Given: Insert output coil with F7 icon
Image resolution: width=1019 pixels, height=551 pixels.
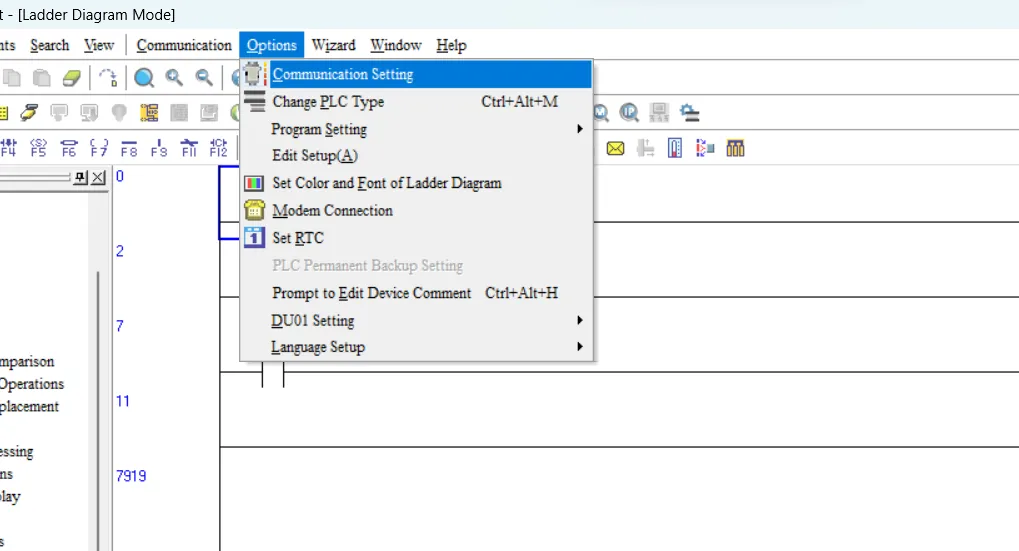Looking at the screenshot, I should click(x=99, y=148).
